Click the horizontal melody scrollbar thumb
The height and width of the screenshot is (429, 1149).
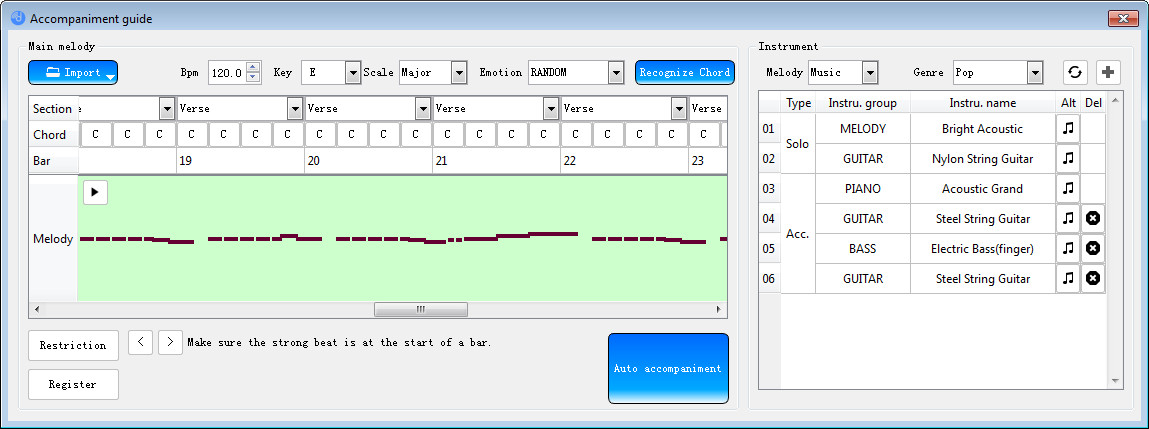click(x=420, y=309)
